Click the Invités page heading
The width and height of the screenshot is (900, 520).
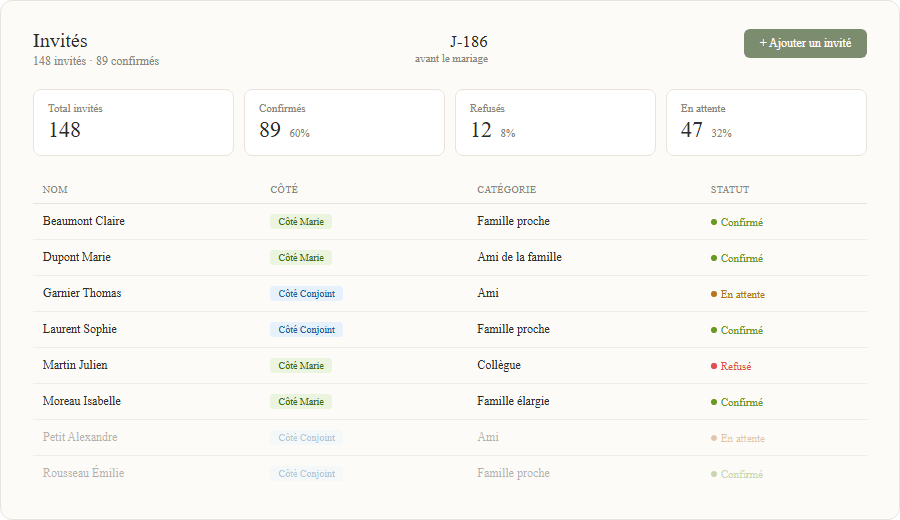[60, 41]
